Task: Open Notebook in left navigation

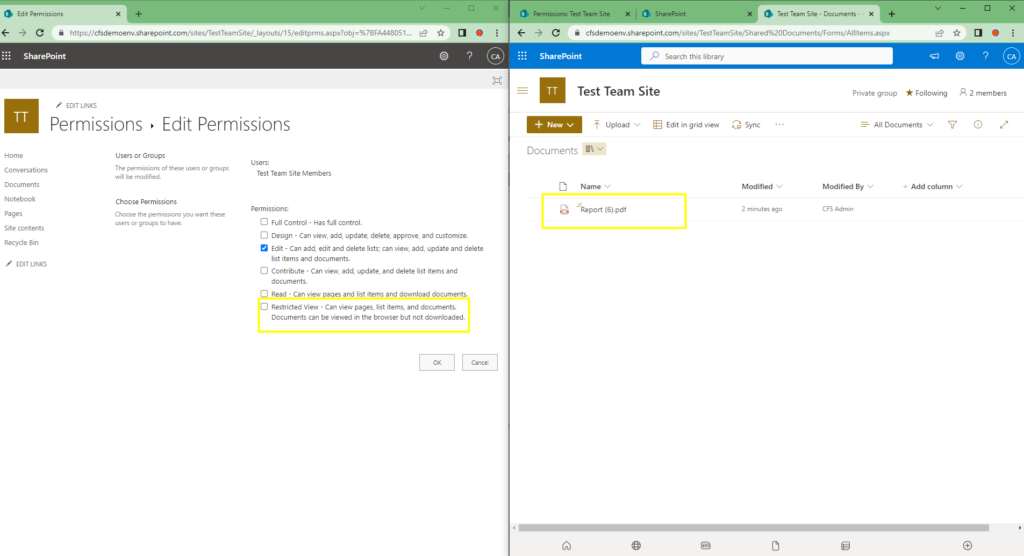Action: [20, 199]
